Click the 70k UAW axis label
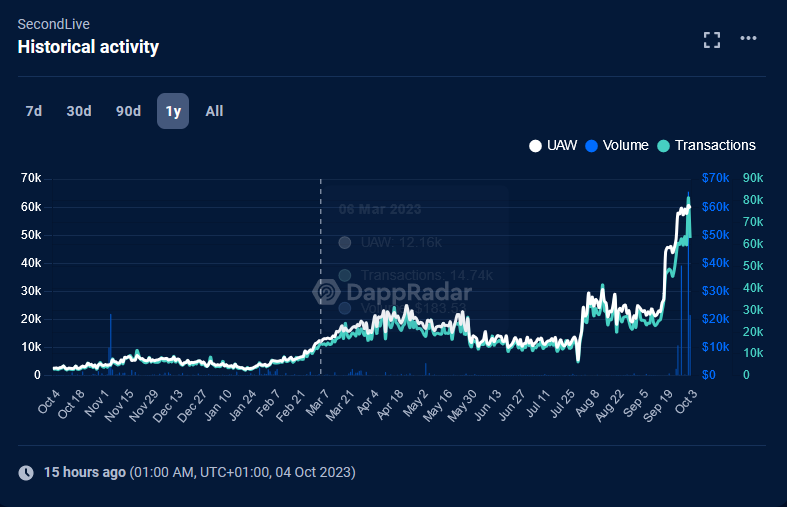787x507 pixels. [31, 178]
